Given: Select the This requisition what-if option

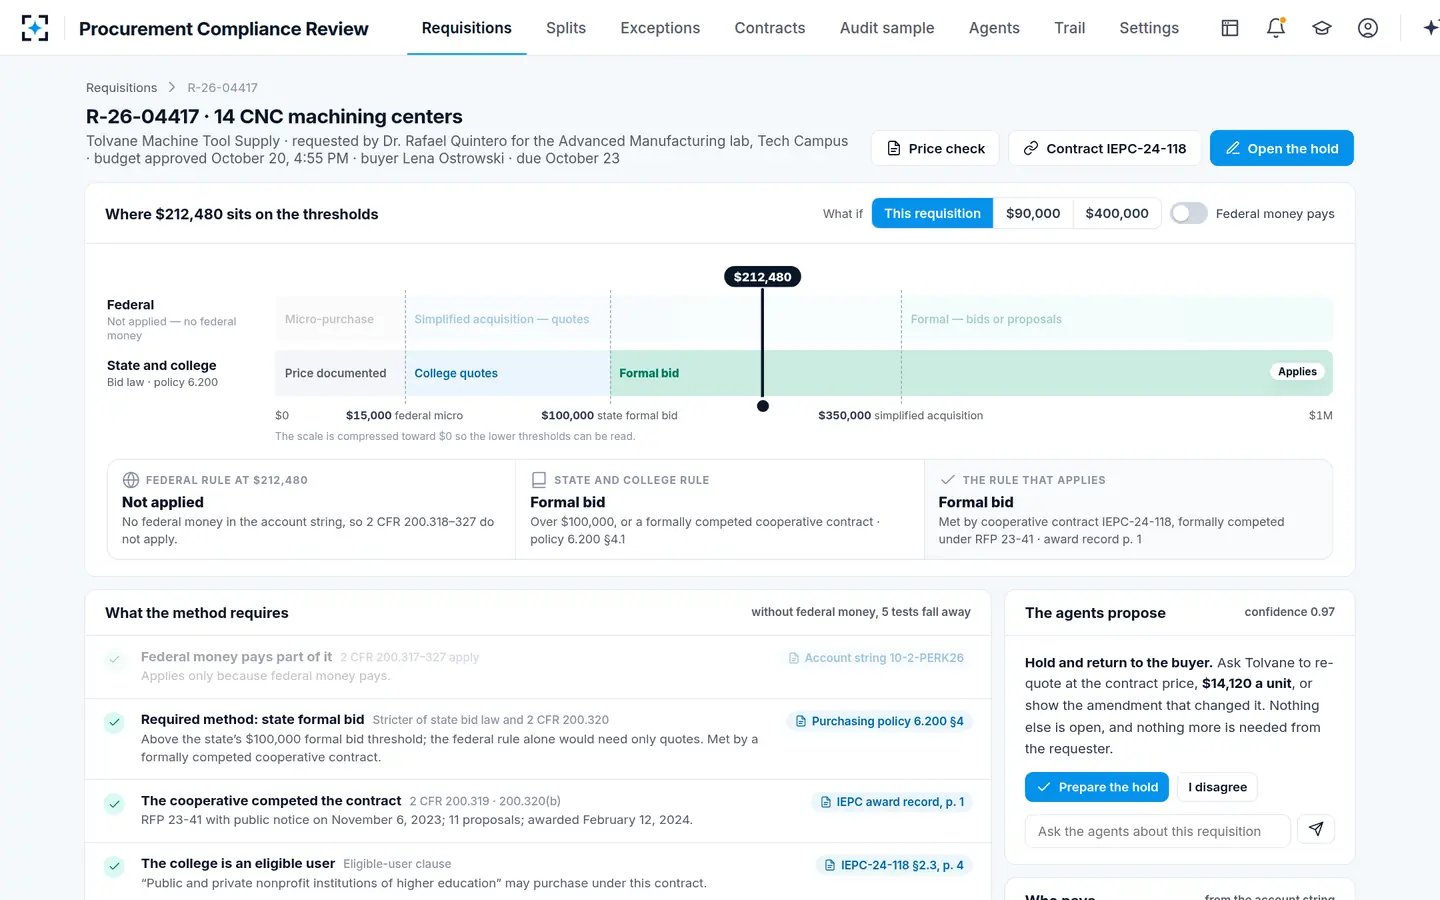Looking at the screenshot, I should point(932,213).
